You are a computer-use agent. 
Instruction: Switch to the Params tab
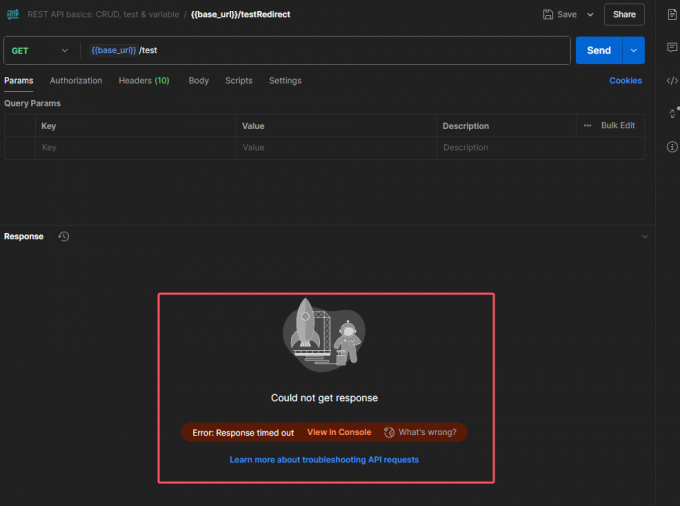click(x=19, y=81)
